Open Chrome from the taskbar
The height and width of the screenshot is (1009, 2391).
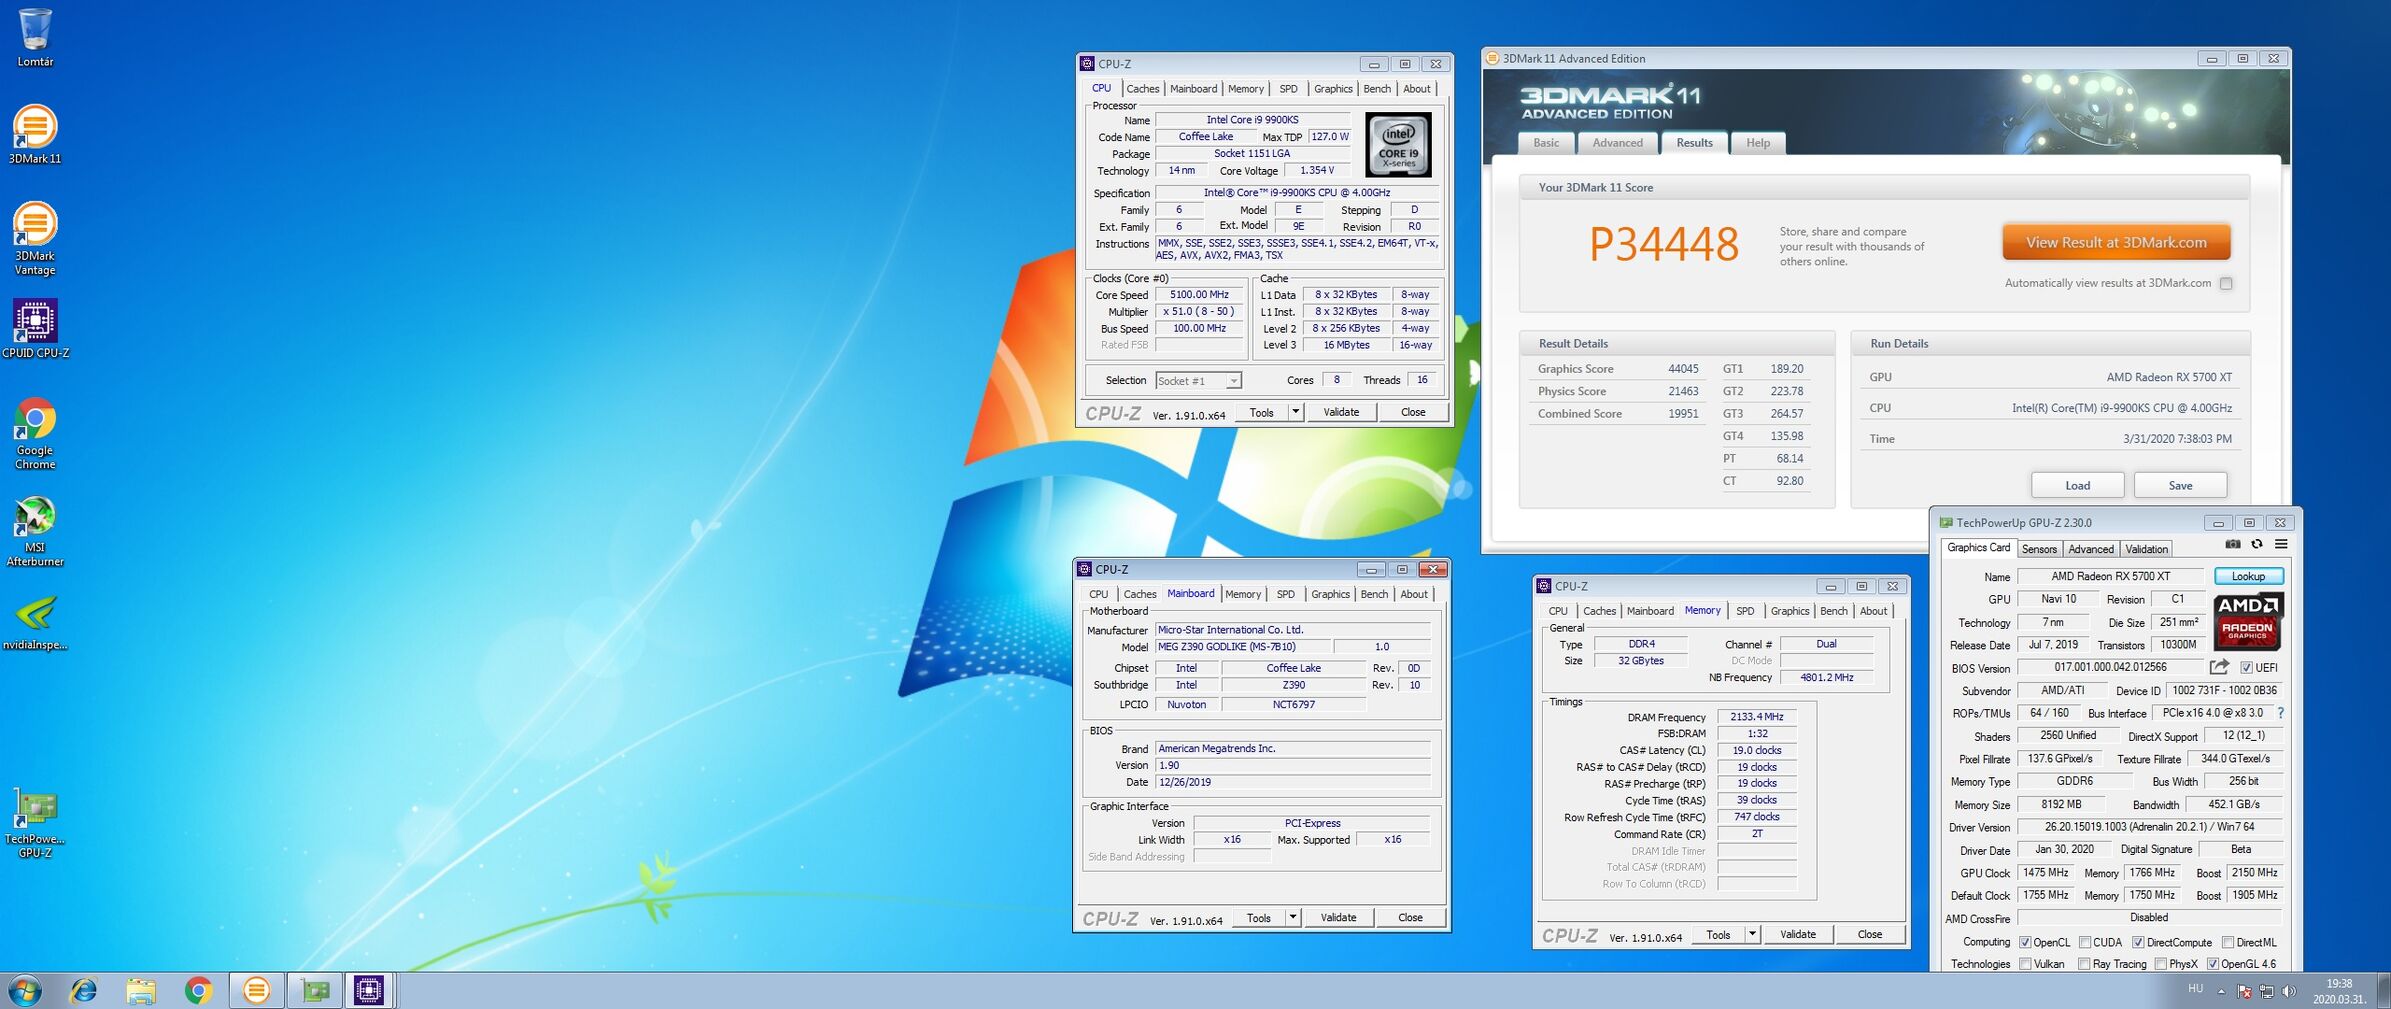198,990
